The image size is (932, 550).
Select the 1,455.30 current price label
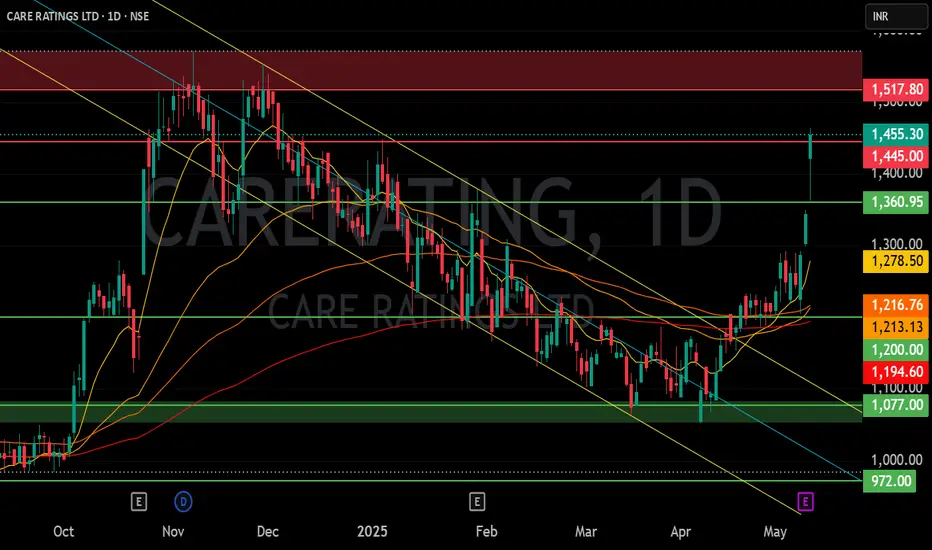896,134
